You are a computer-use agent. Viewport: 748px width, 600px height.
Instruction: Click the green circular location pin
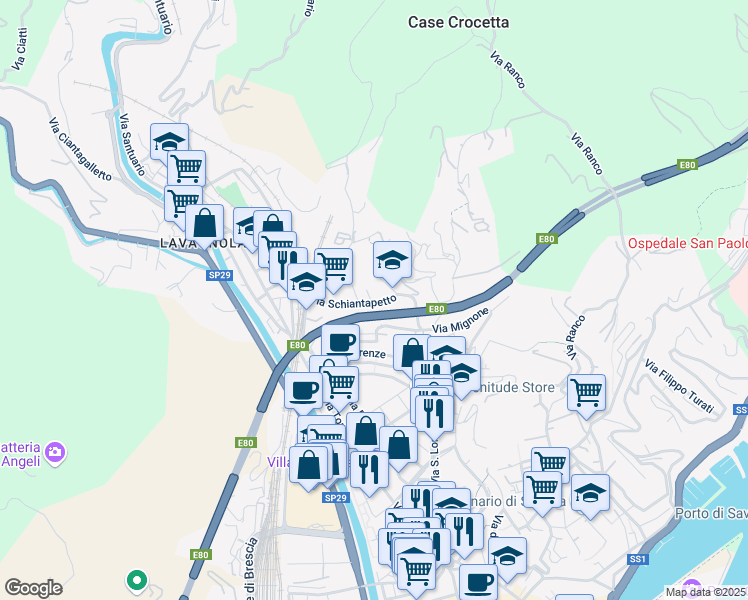click(x=137, y=581)
